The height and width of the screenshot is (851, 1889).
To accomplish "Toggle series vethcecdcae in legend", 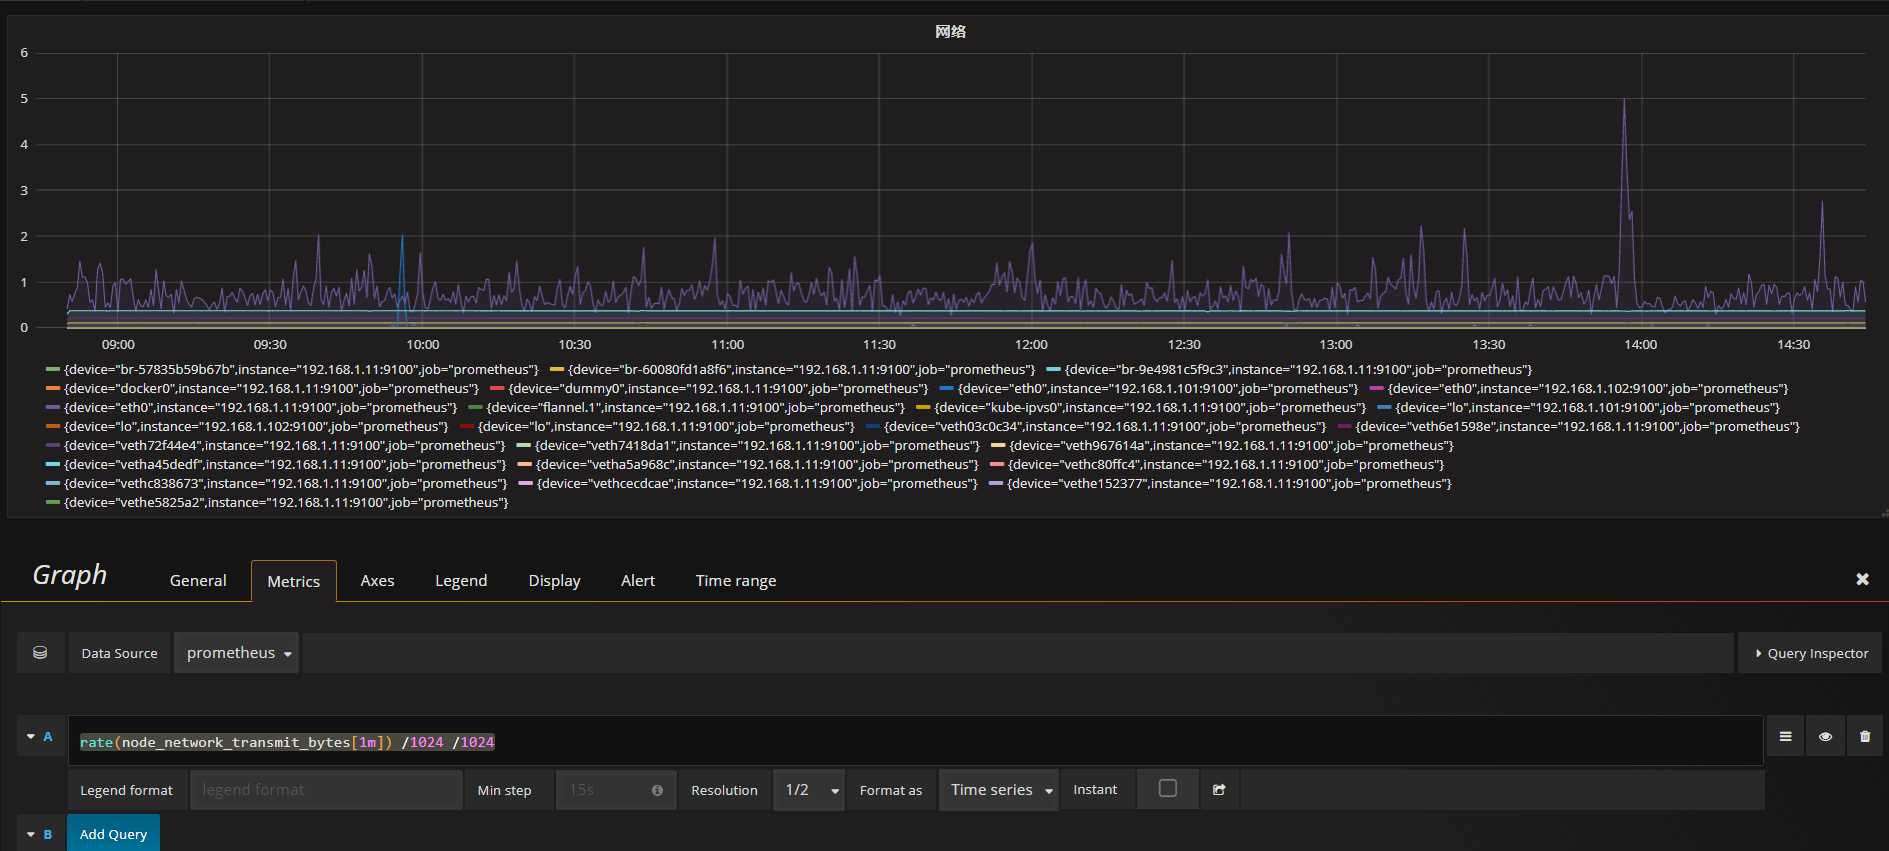I will 757,484.
